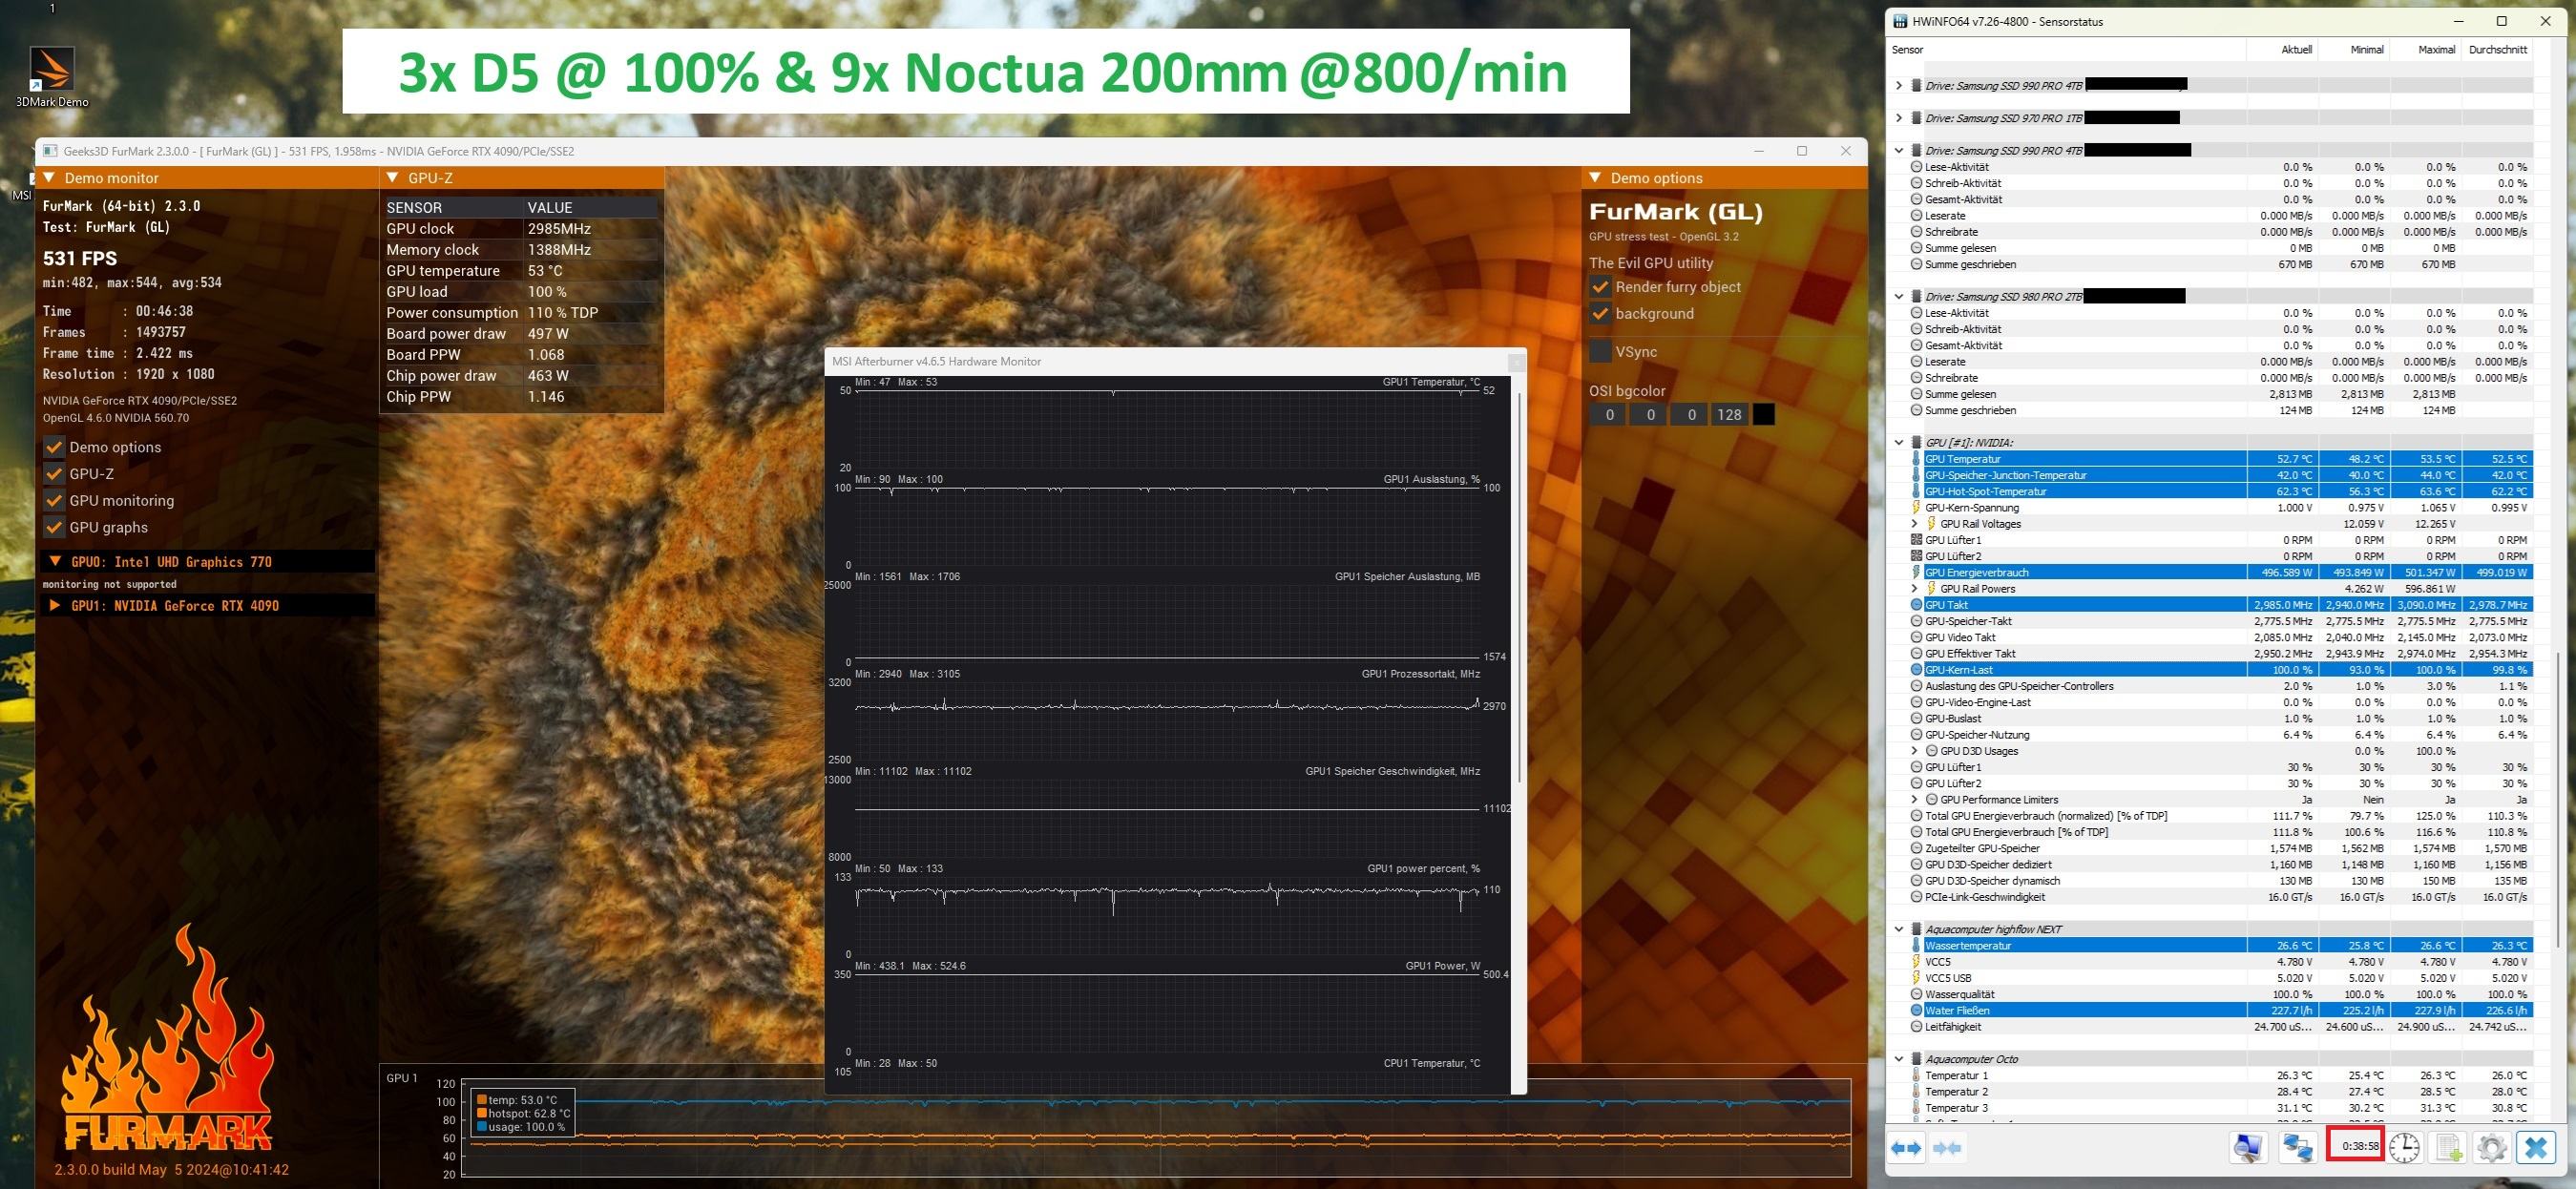This screenshot has height=1189, width=2576.
Task: Collapse Aquacomputer highflow NEXT group
Action: 1899,929
